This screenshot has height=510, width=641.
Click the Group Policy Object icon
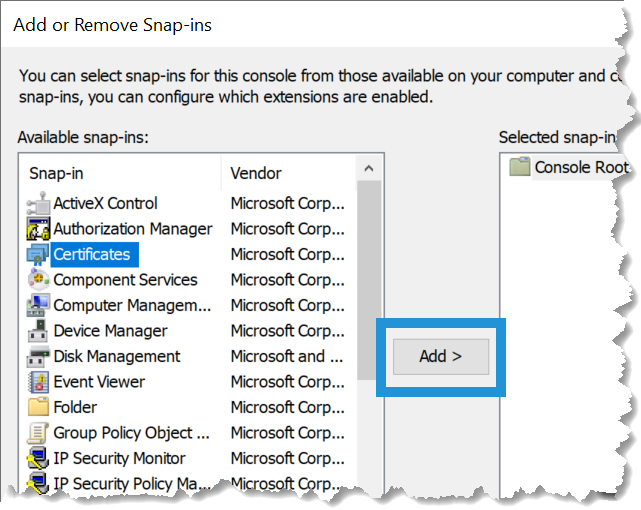point(38,433)
